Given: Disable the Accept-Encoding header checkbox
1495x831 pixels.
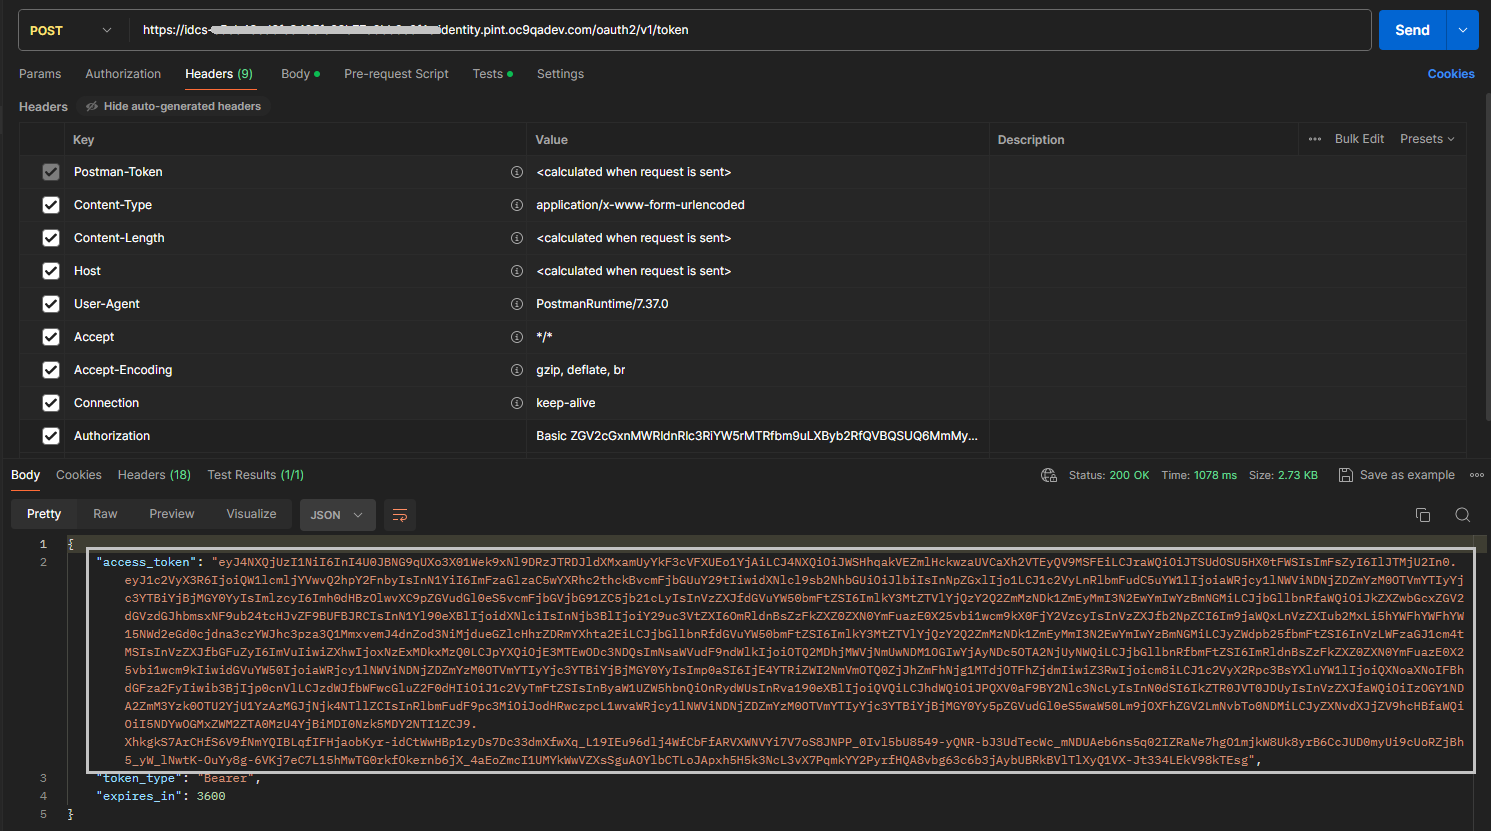Looking at the screenshot, I should (51, 370).
